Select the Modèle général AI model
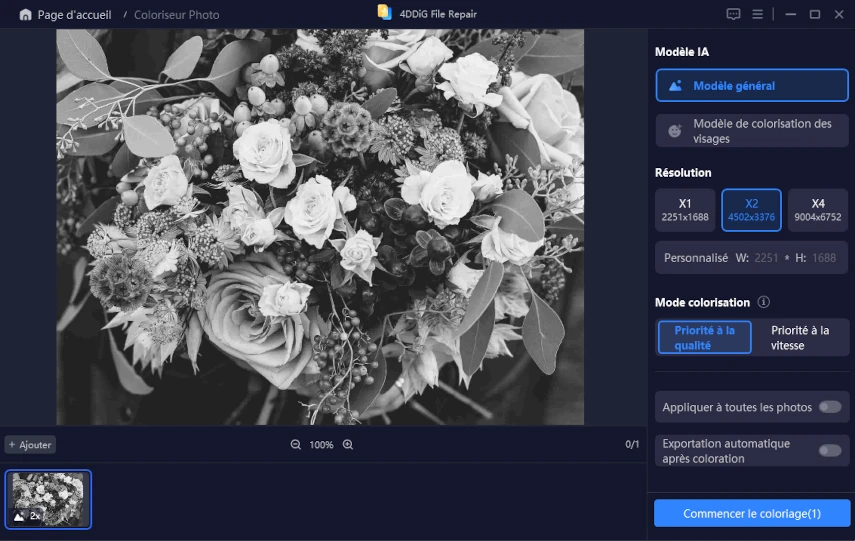Screen dimensions: 855x541 (x=752, y=86)
